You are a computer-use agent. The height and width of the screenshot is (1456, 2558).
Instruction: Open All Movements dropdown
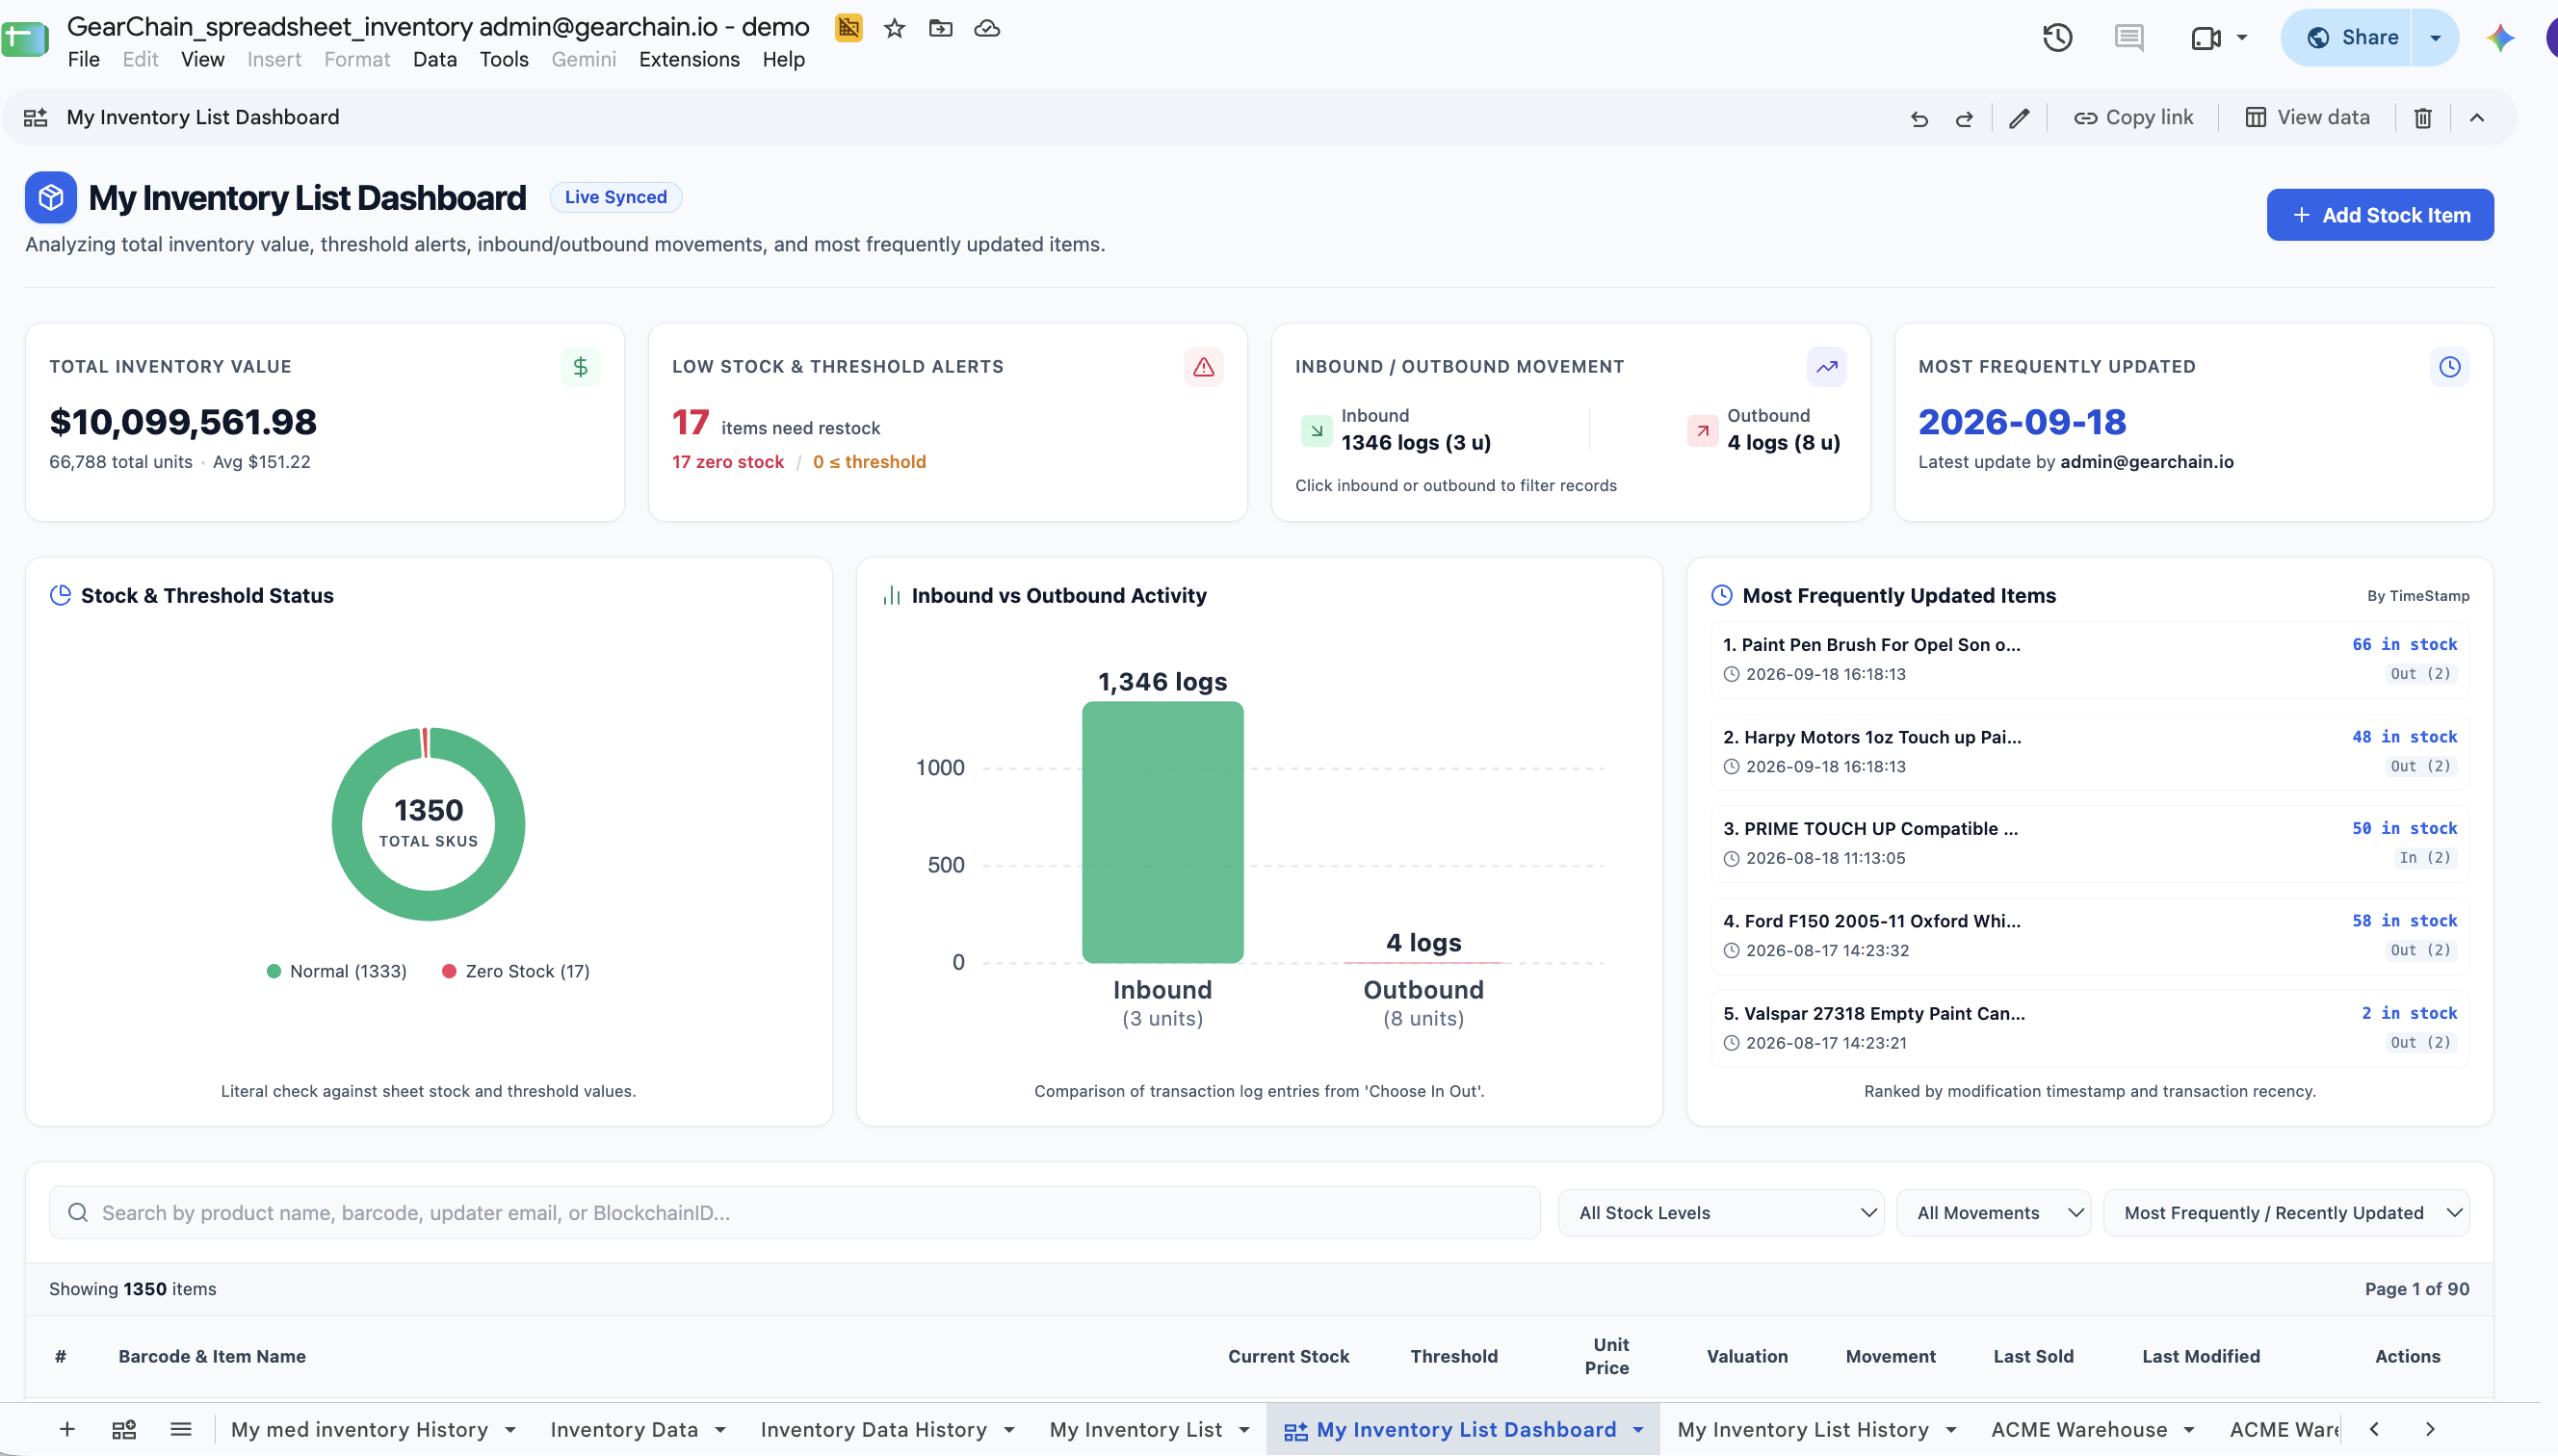tap(1993, 1213)
